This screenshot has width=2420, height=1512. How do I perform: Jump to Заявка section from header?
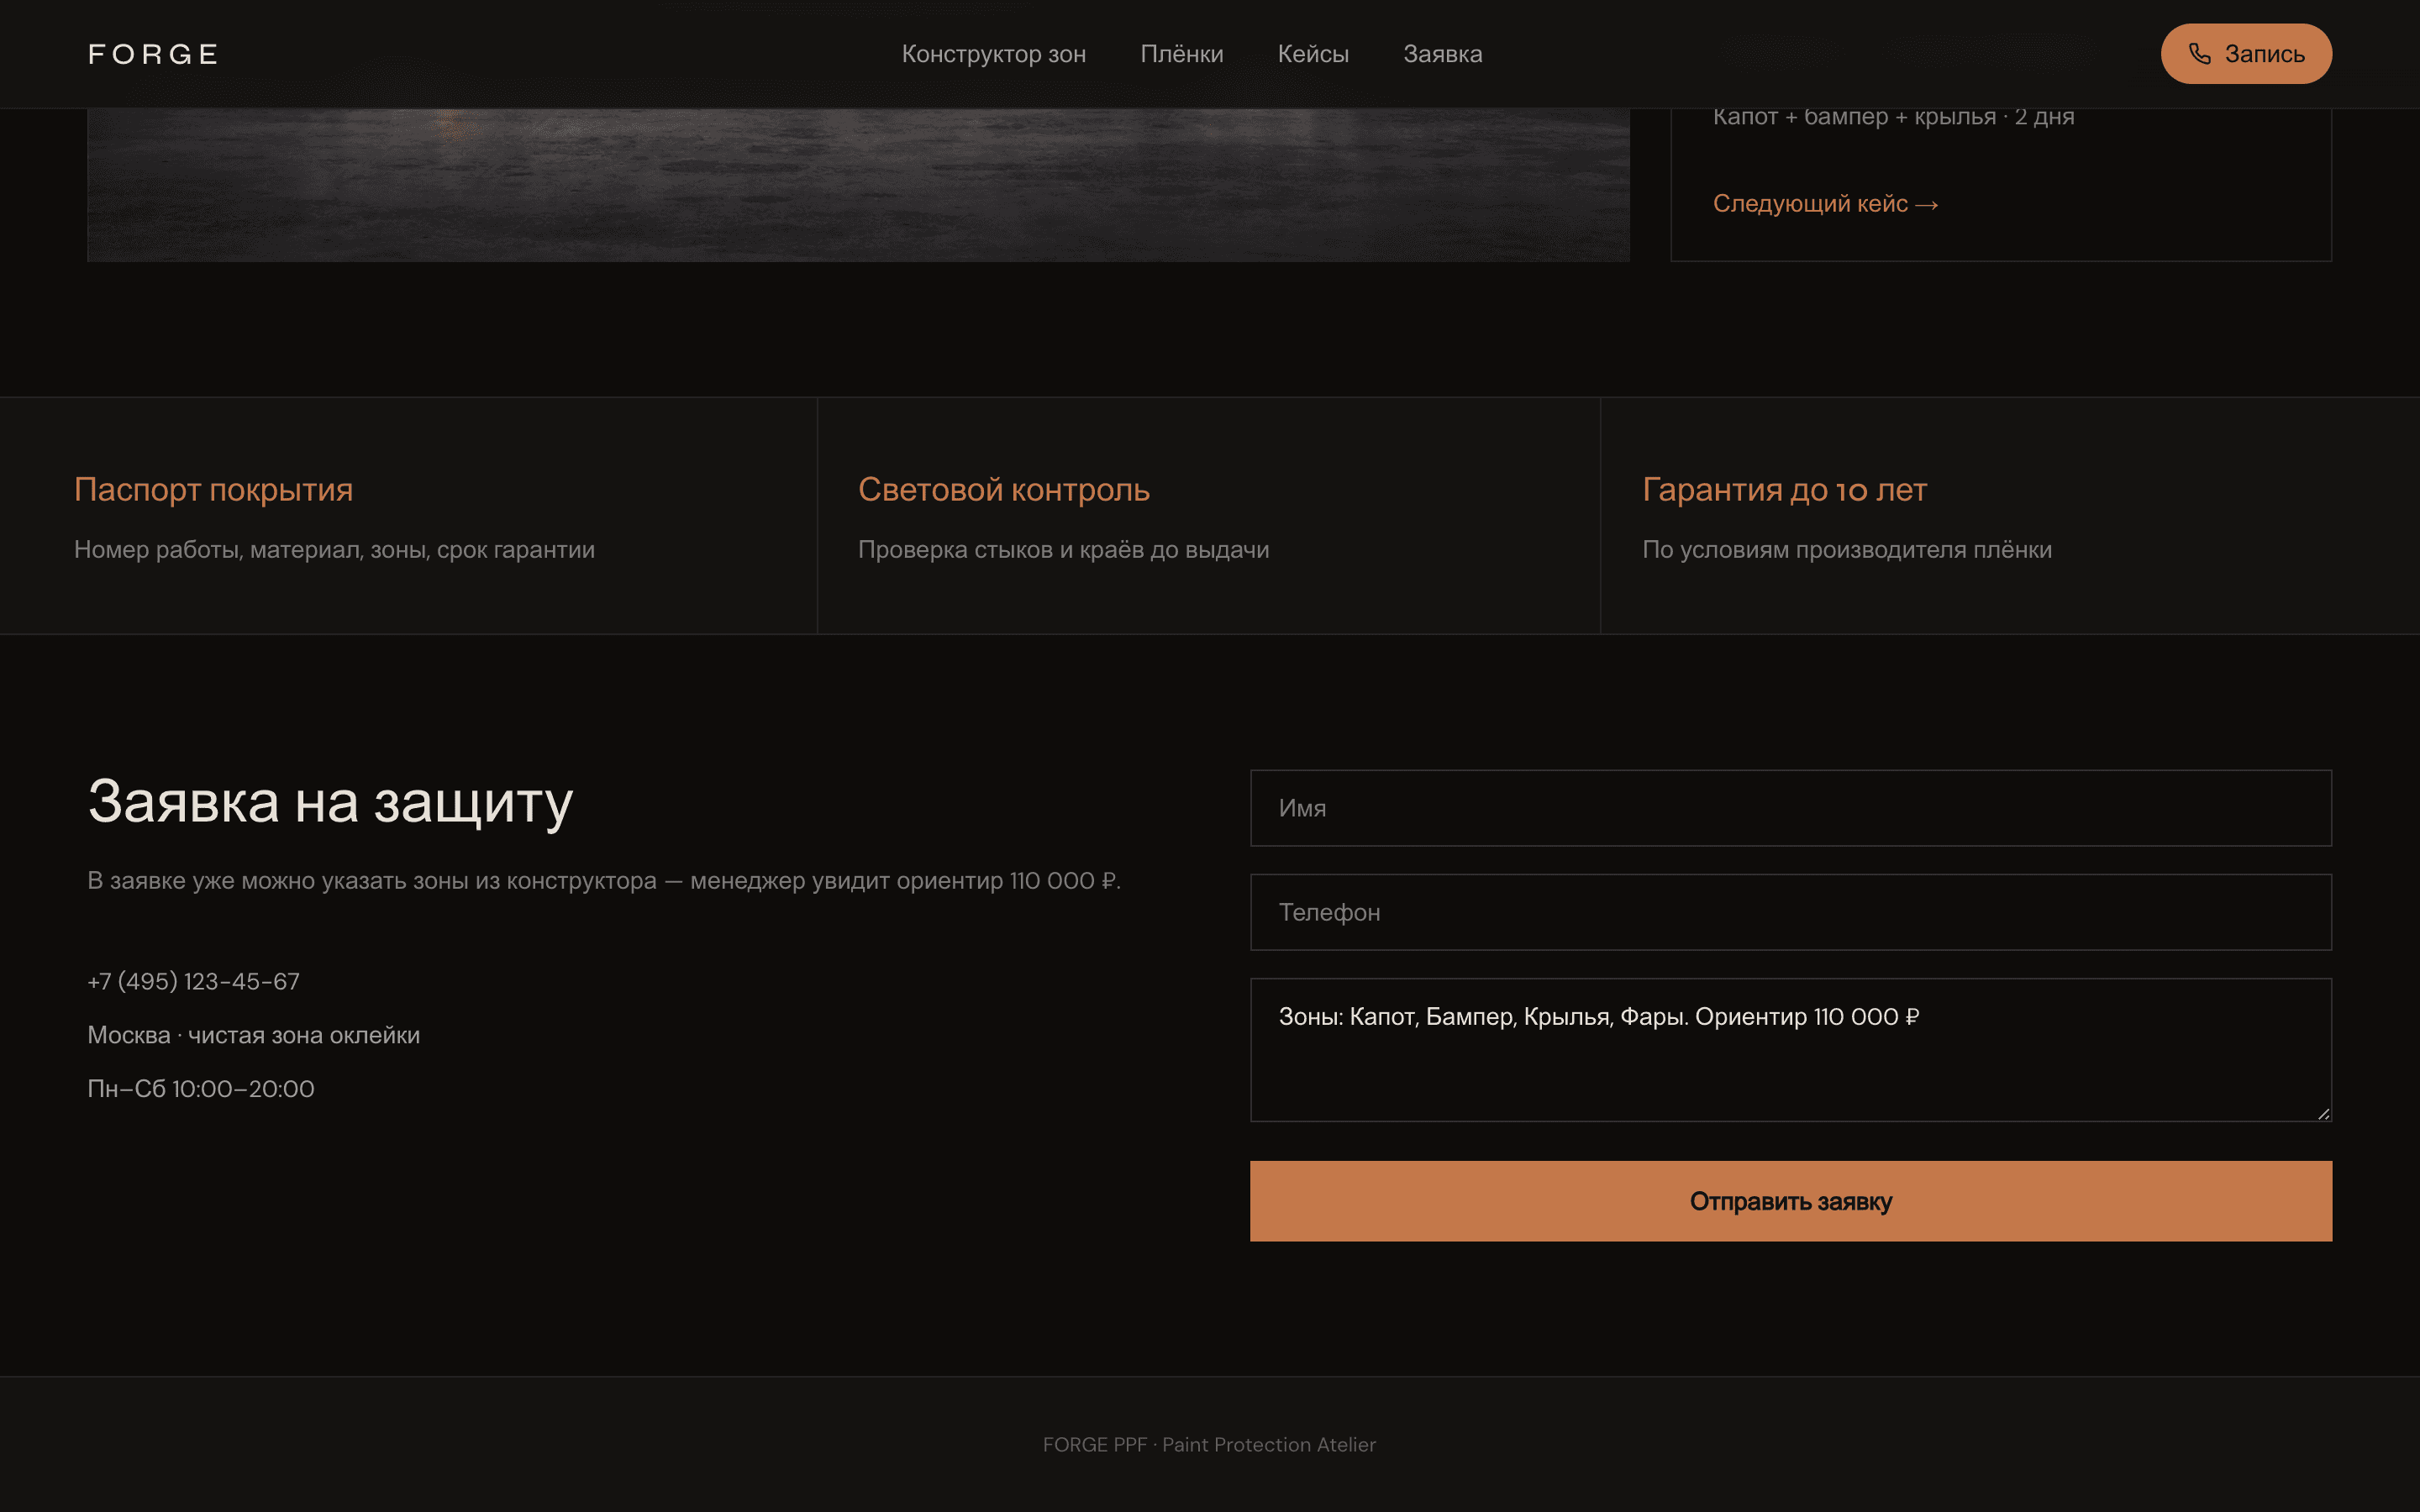[x=1442, y=54]
